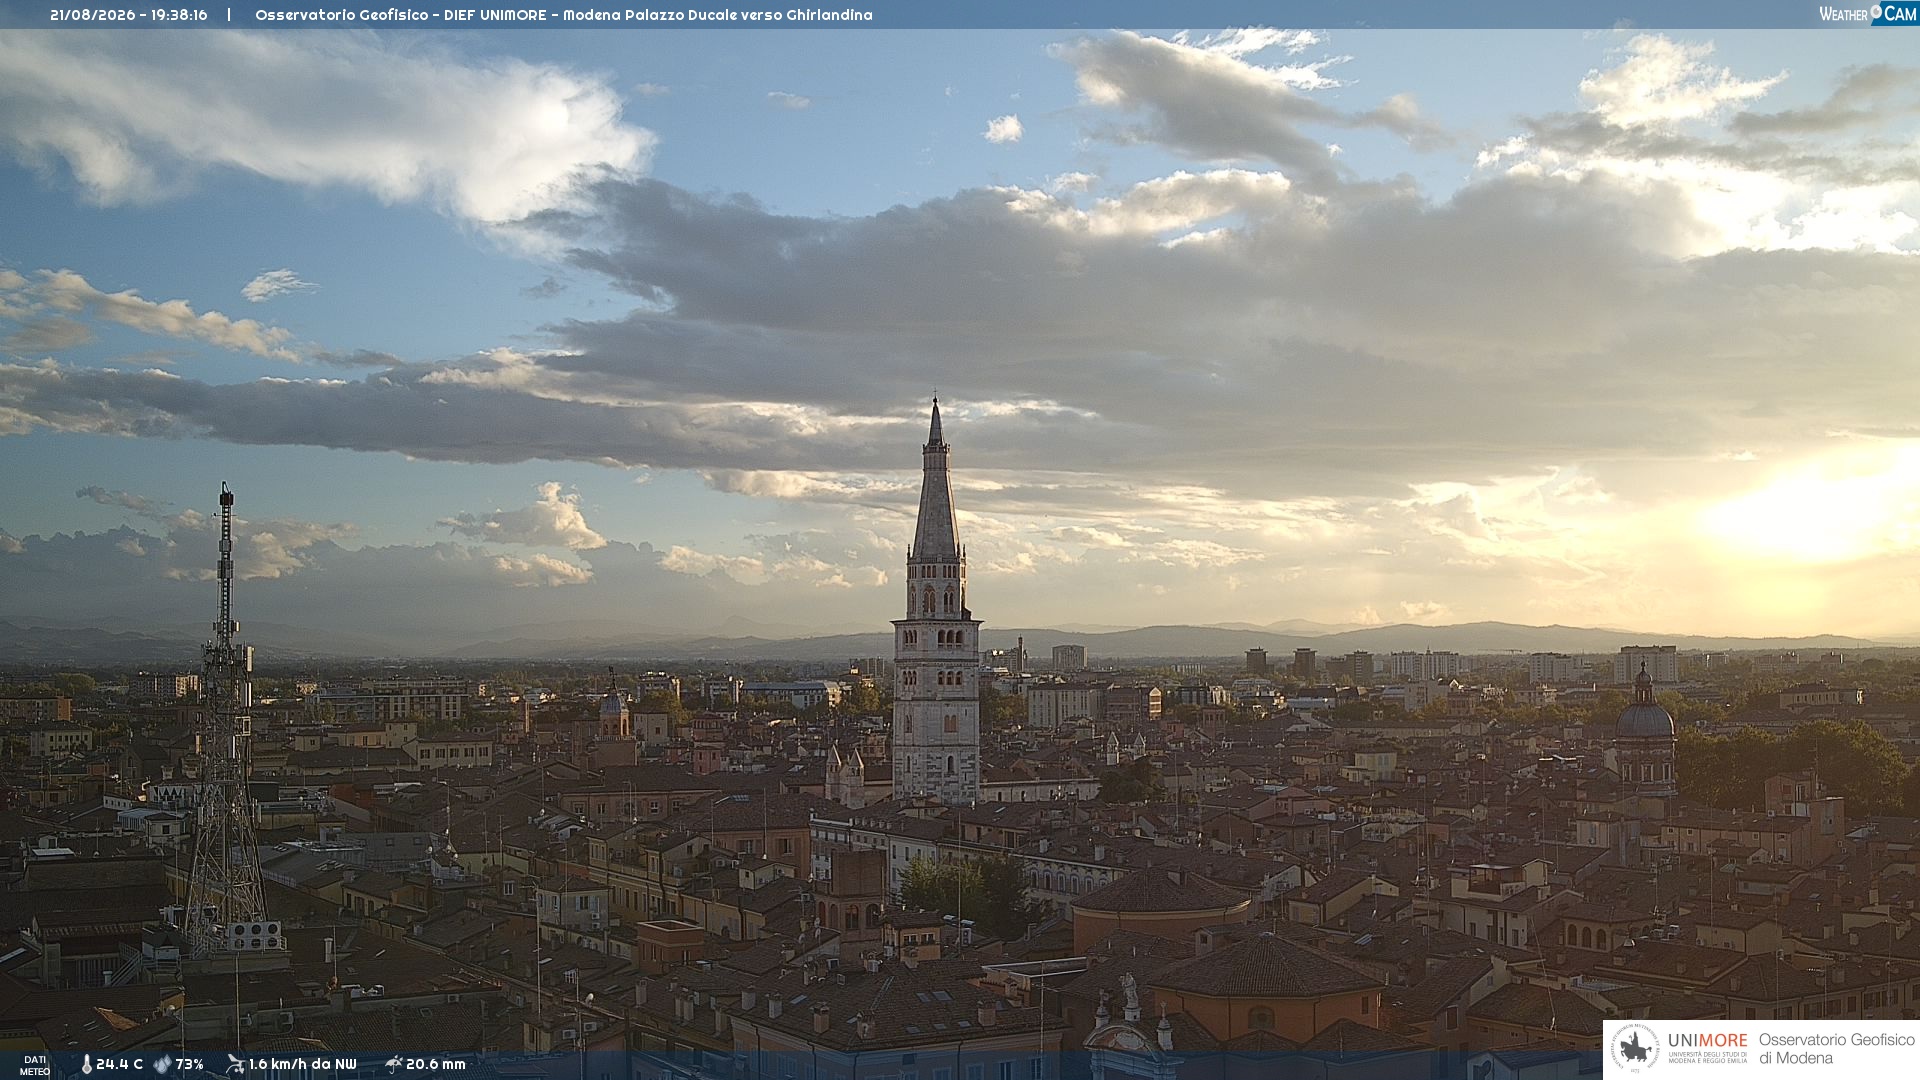Click the WeatherCam camera lens icon
This screenshot has height=1080, width=1920.
click(1876, 12)
